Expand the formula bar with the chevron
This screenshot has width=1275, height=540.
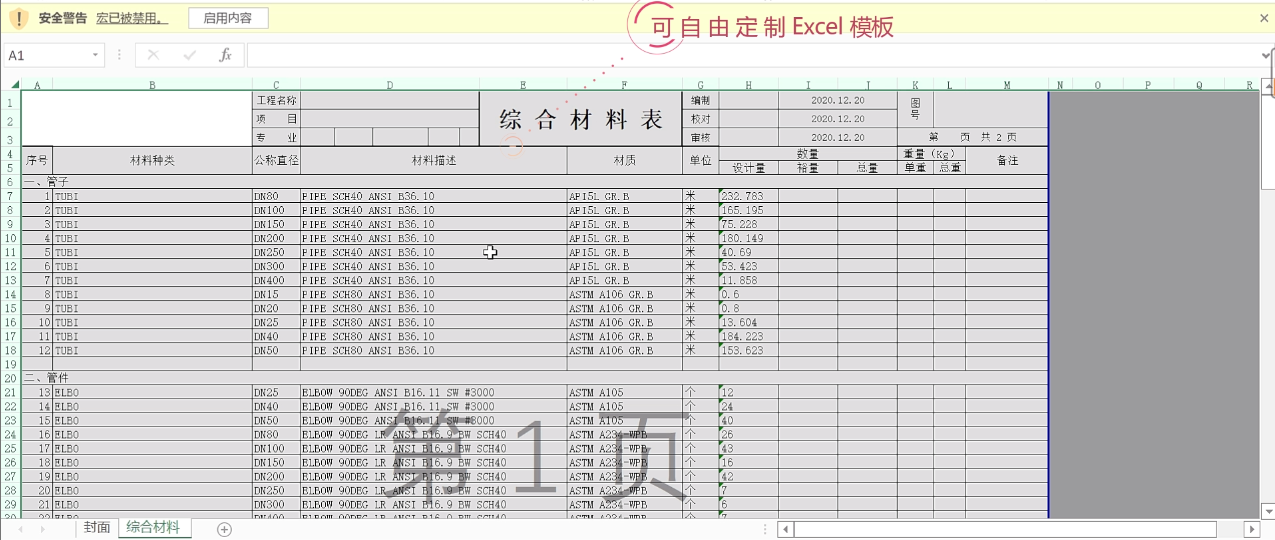(x=1267, y=55)
